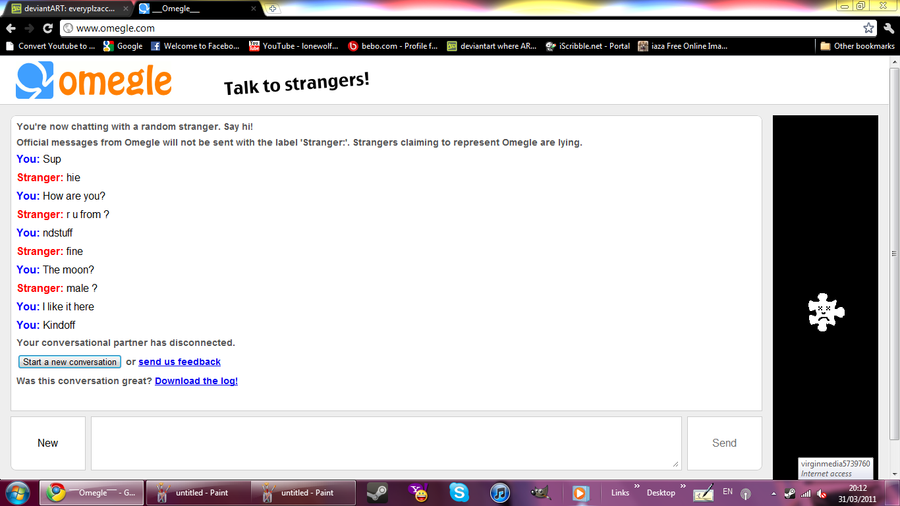Open the Chrome wrench settings menu
The width and height of the screenshot is (900, 506).
tap(889, 28)
